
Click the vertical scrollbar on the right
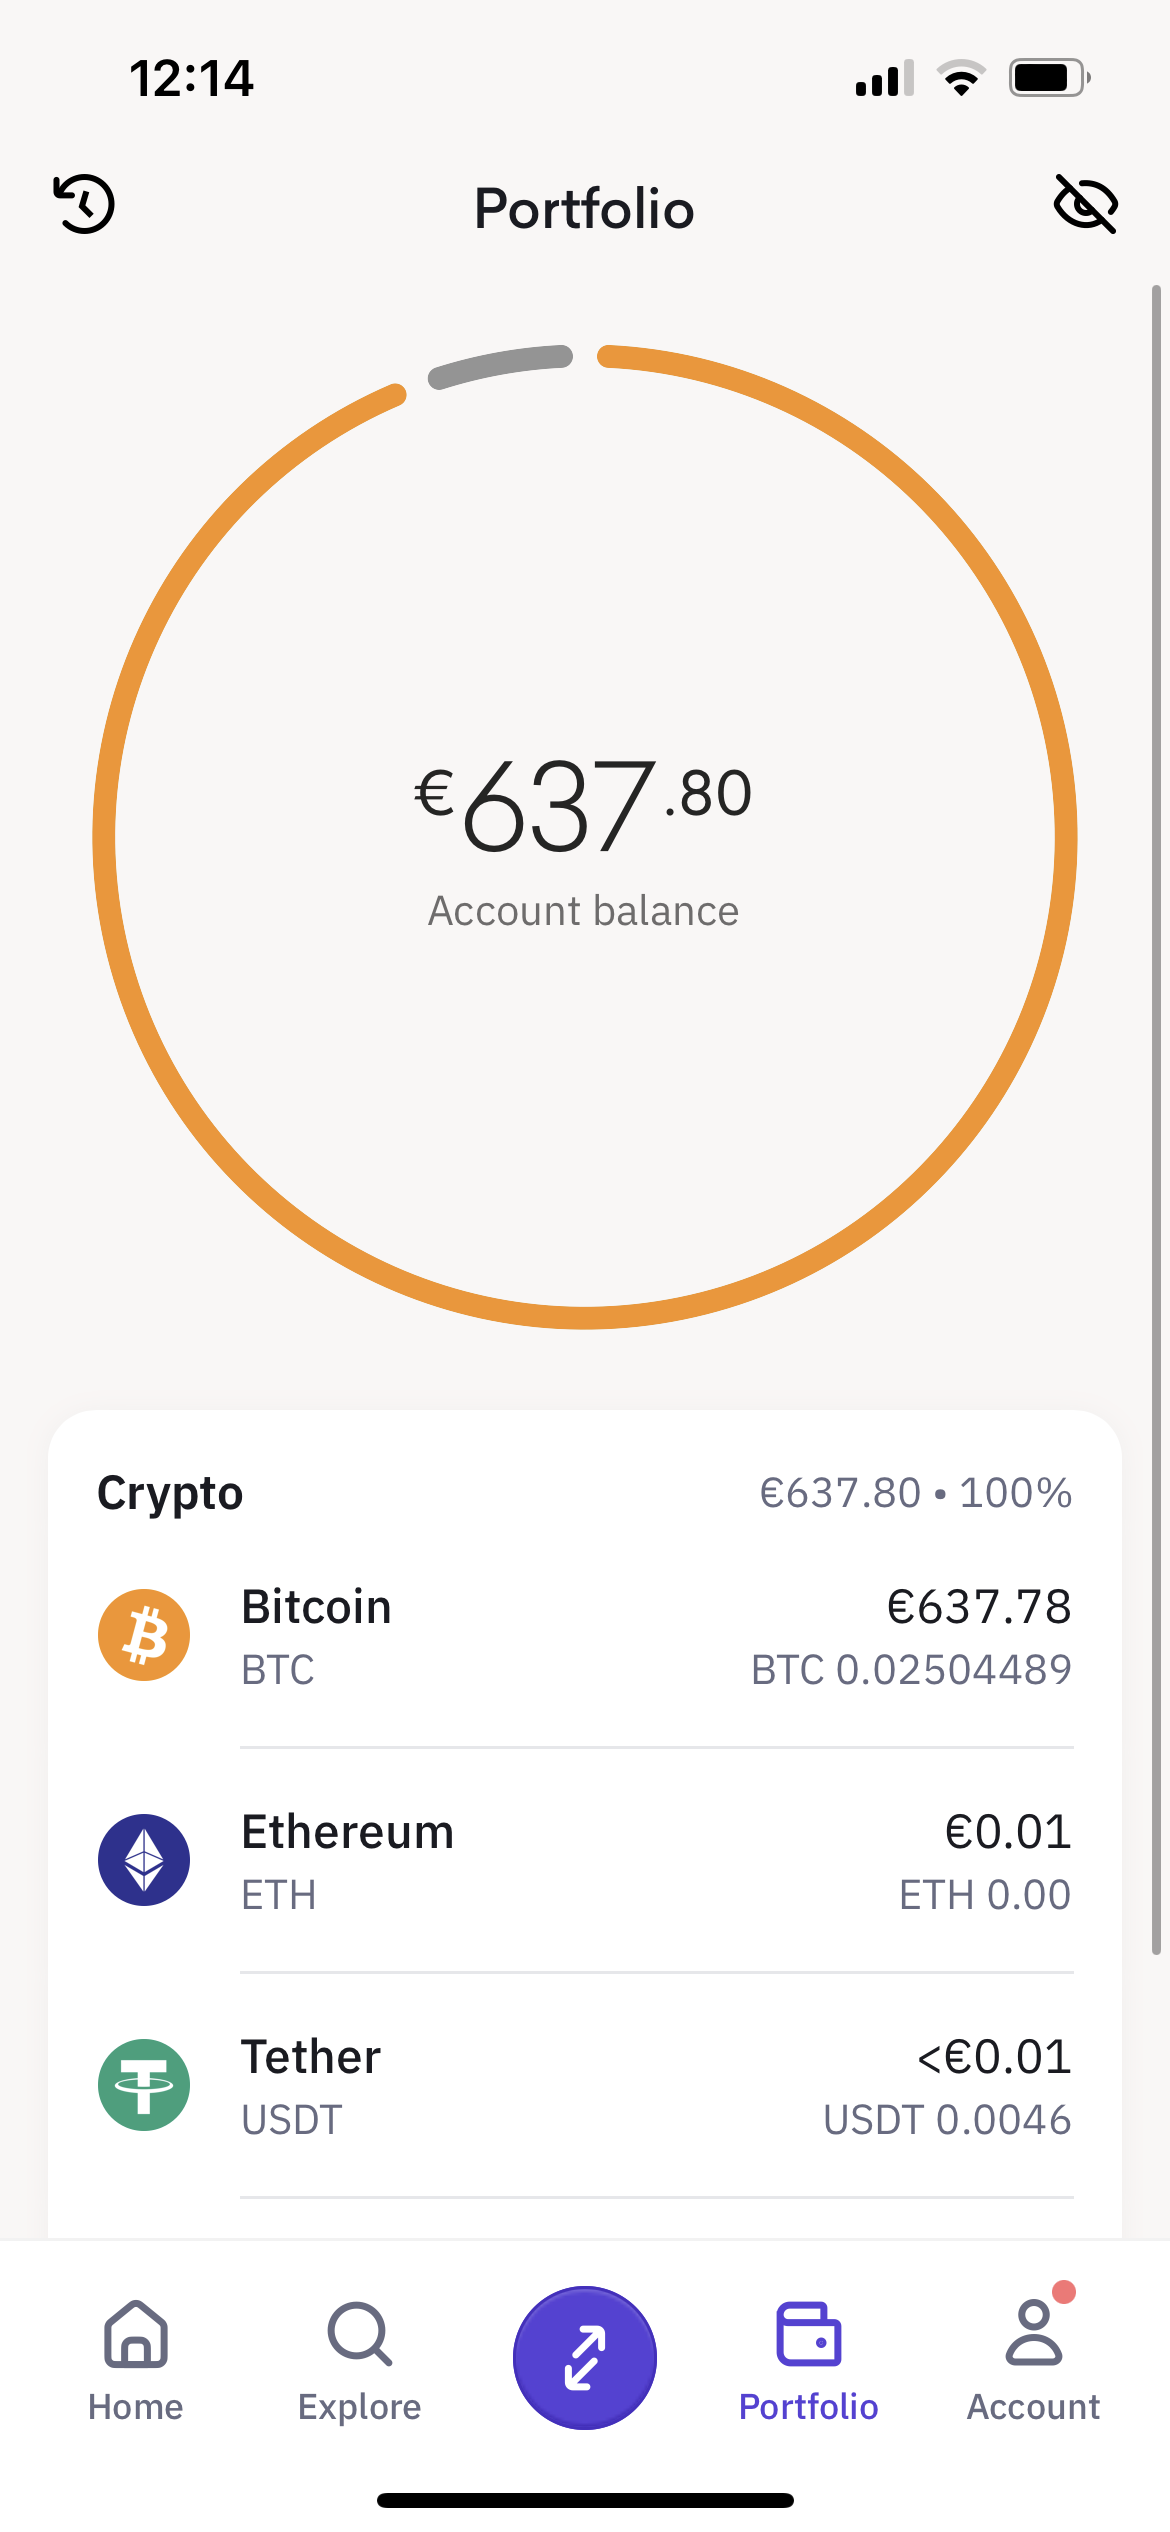1156,1120
